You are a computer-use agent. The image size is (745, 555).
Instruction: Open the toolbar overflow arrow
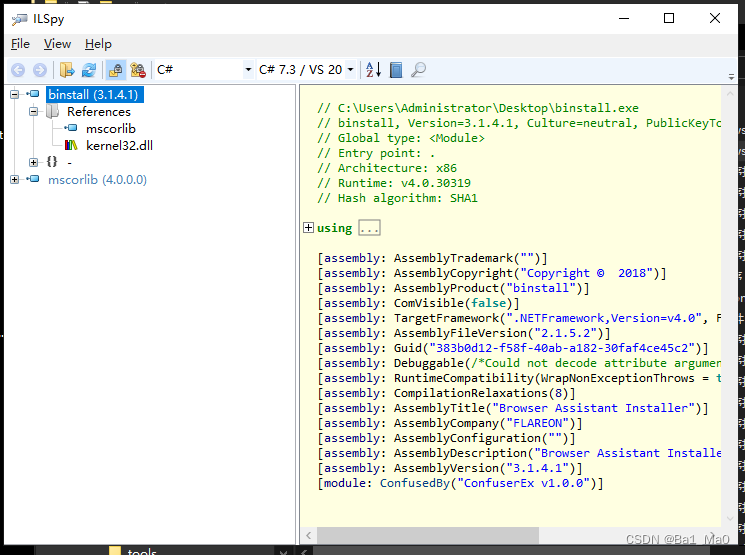click(x=731, y=77)
